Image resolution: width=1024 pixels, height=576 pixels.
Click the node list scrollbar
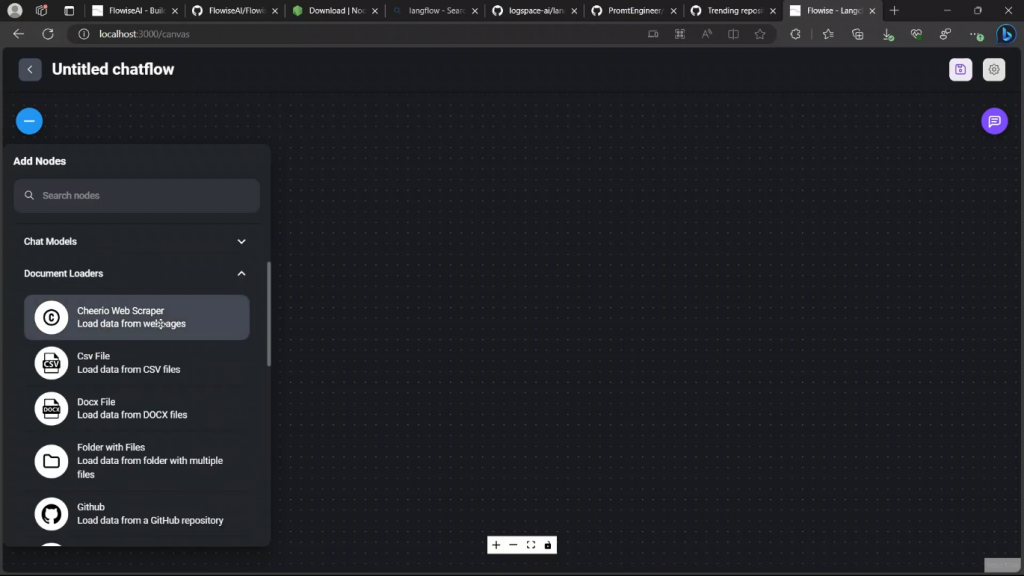tap(268, 313)
